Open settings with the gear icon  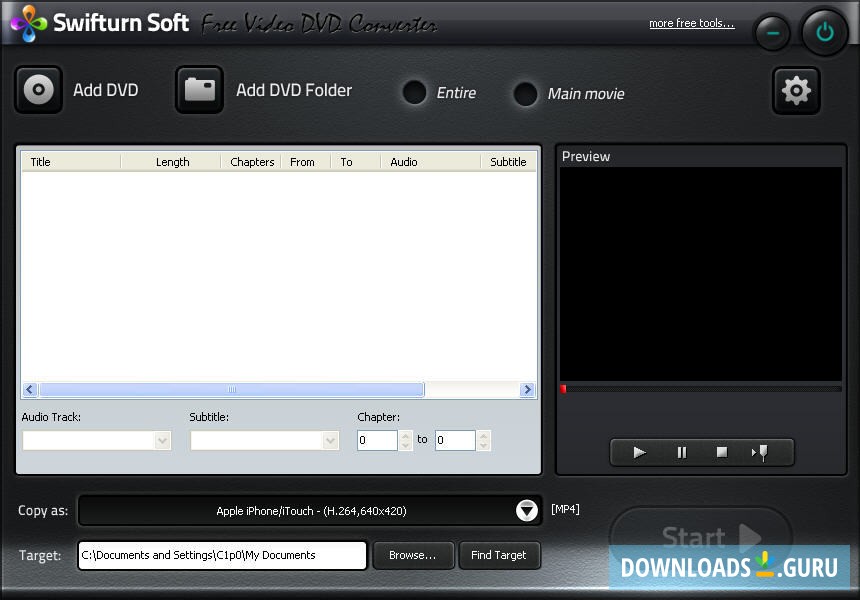[x=796, y=91]
